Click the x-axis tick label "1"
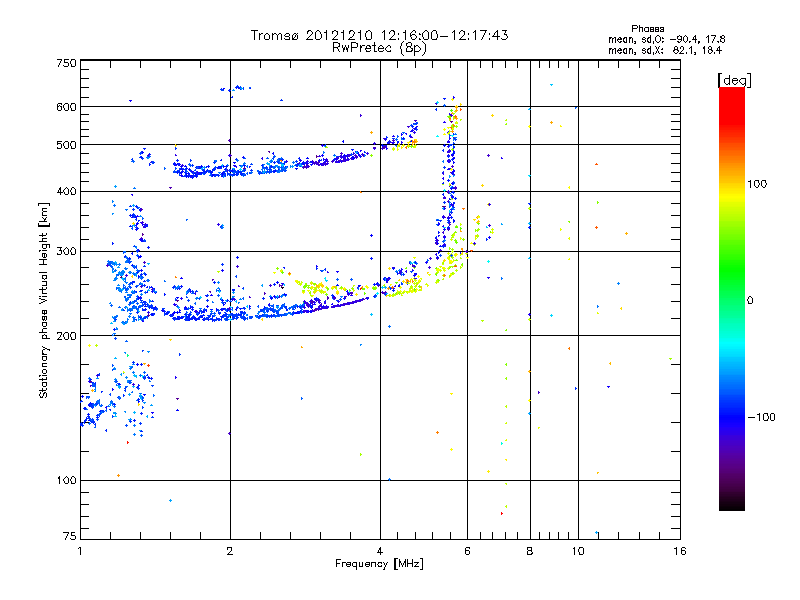Screen dimensions: 800x600 point(80,551)
